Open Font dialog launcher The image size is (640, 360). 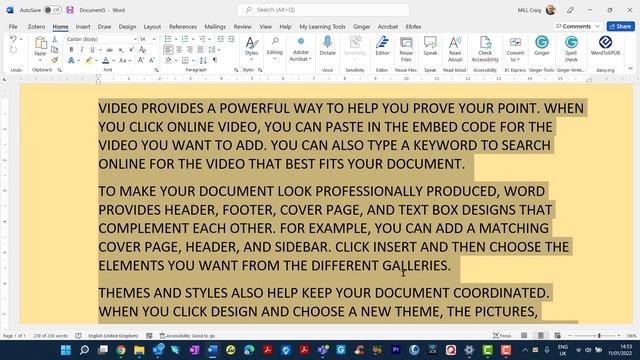tap(156, 70)
